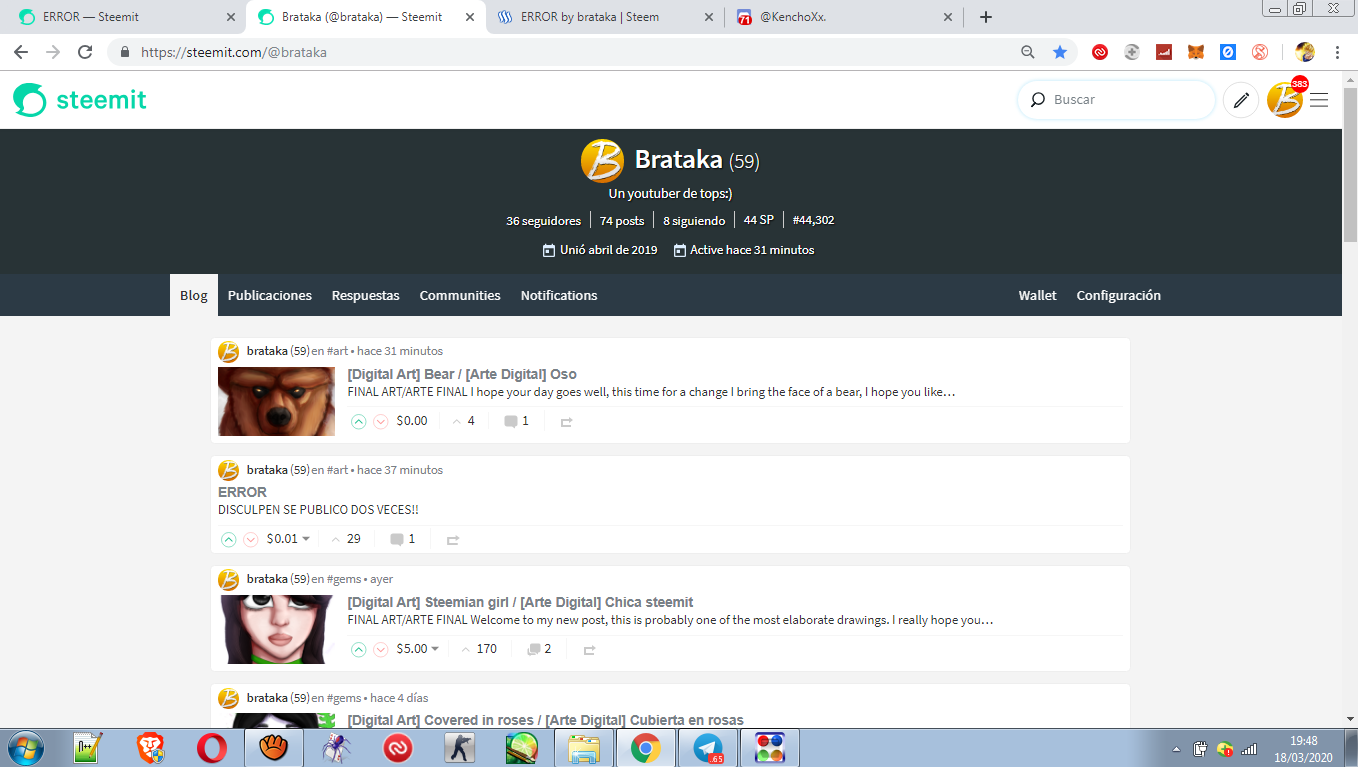Click the 74 posts link

point(622,221)
